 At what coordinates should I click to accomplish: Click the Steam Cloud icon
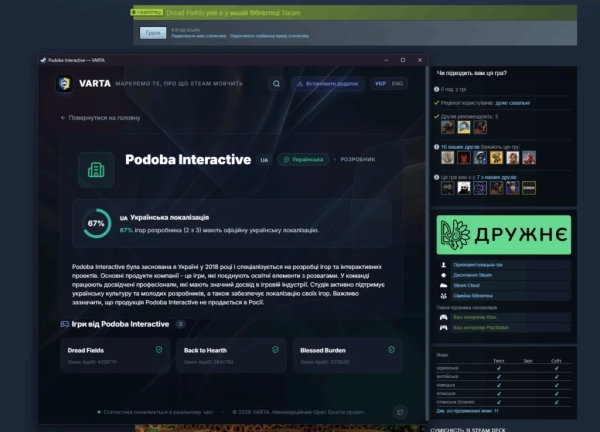click(x=443, y=285)
